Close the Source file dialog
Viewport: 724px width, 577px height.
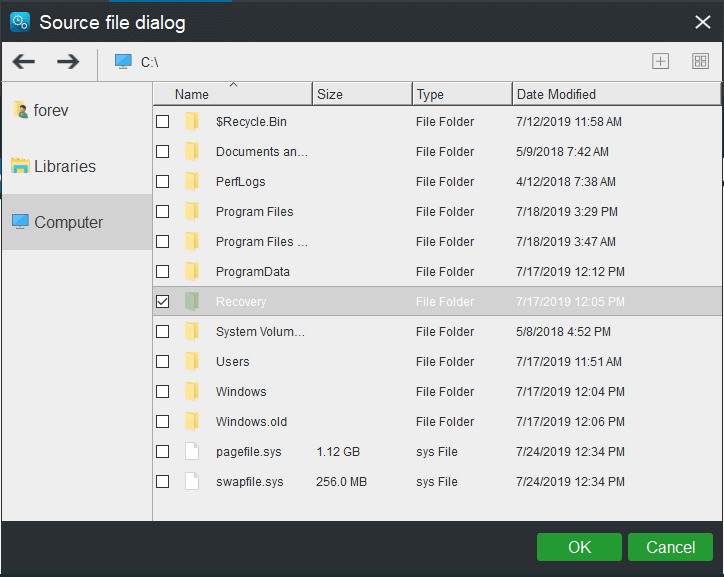(702, 21)
